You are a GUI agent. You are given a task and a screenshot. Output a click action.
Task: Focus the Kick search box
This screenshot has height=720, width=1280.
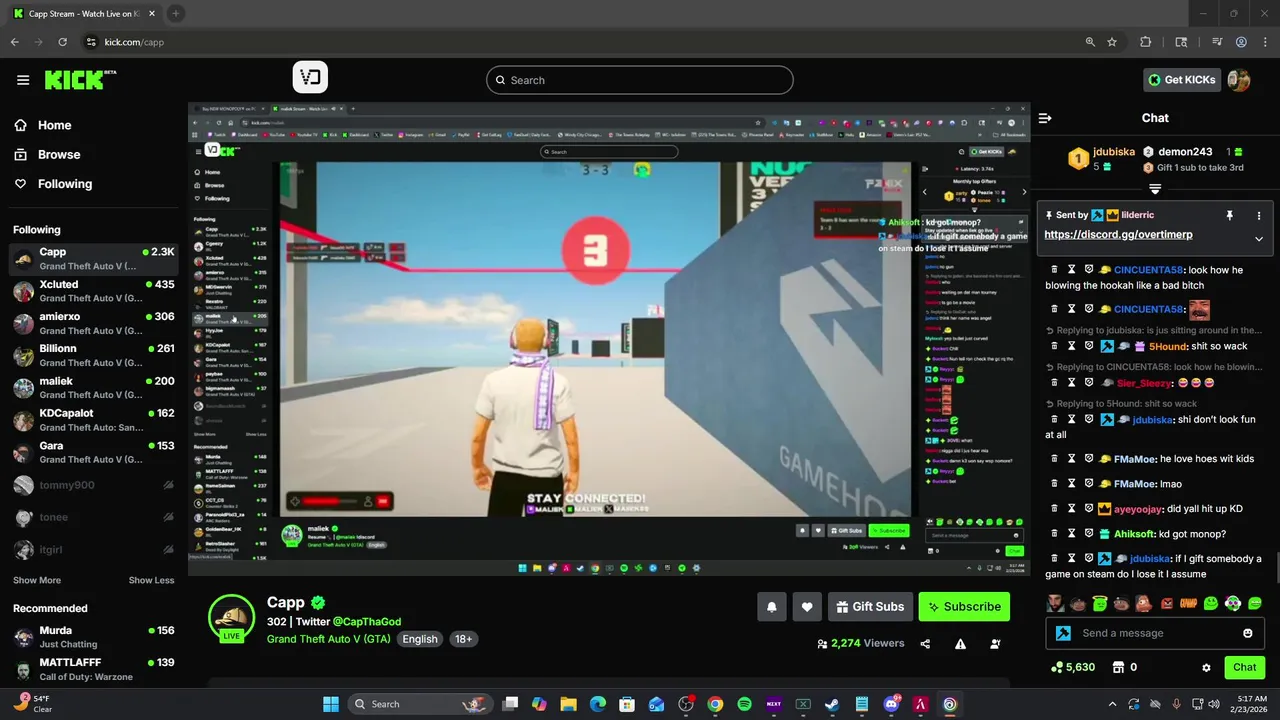[x=640, y=80]
